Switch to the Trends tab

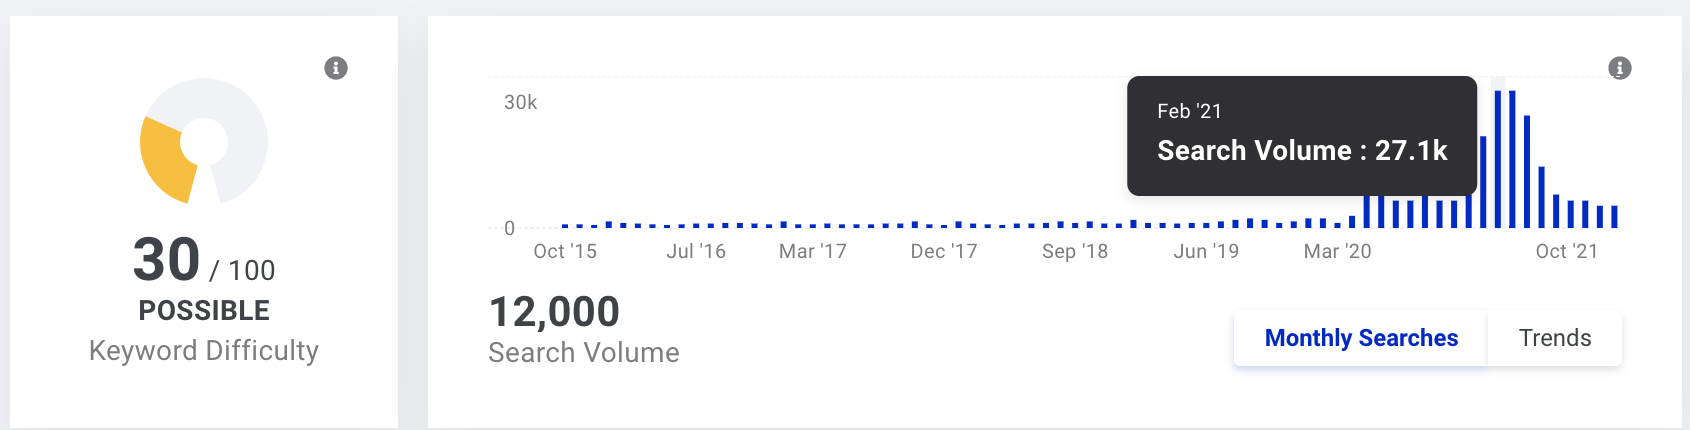click(x=1555, y=338)
